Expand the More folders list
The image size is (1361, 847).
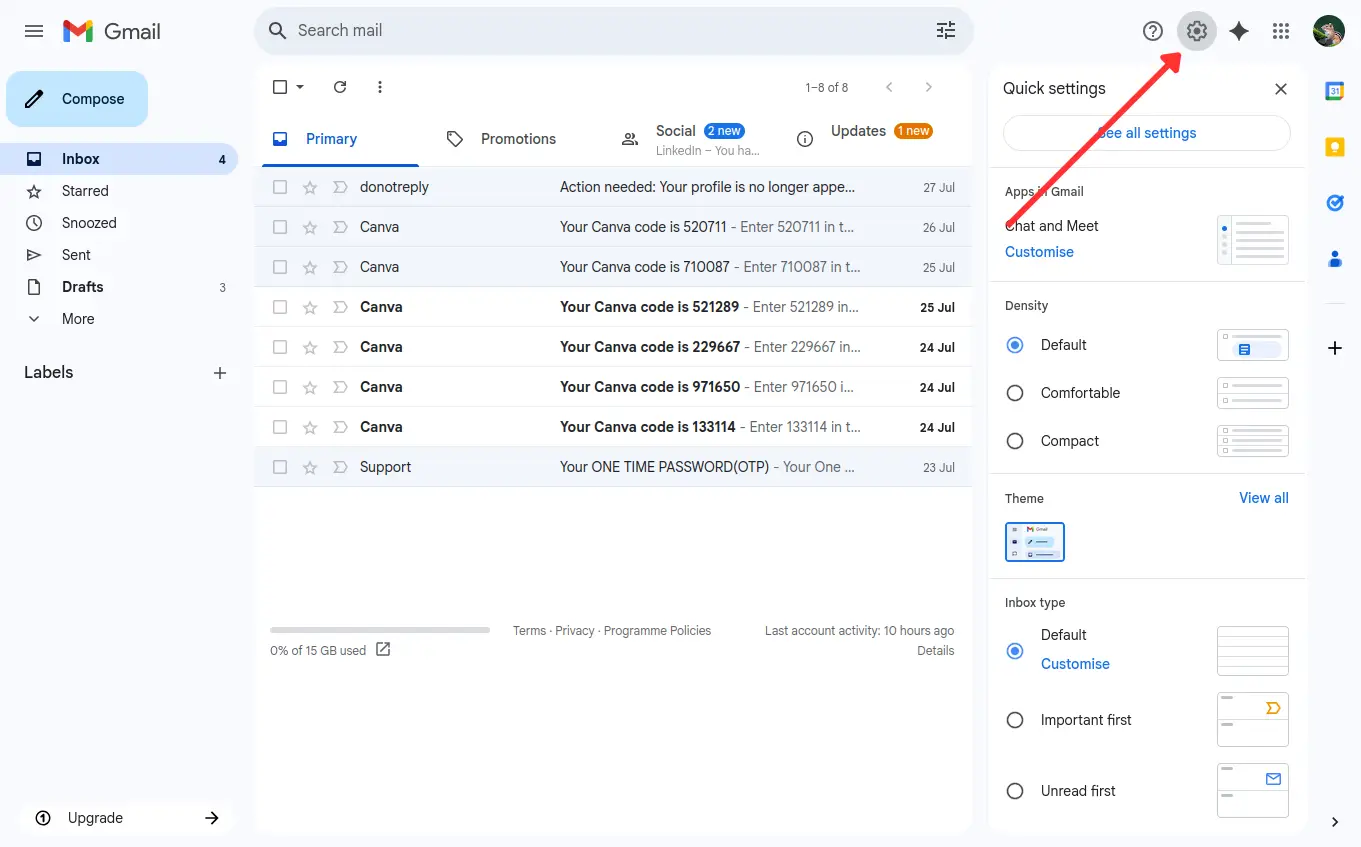(x=78, y=319)
